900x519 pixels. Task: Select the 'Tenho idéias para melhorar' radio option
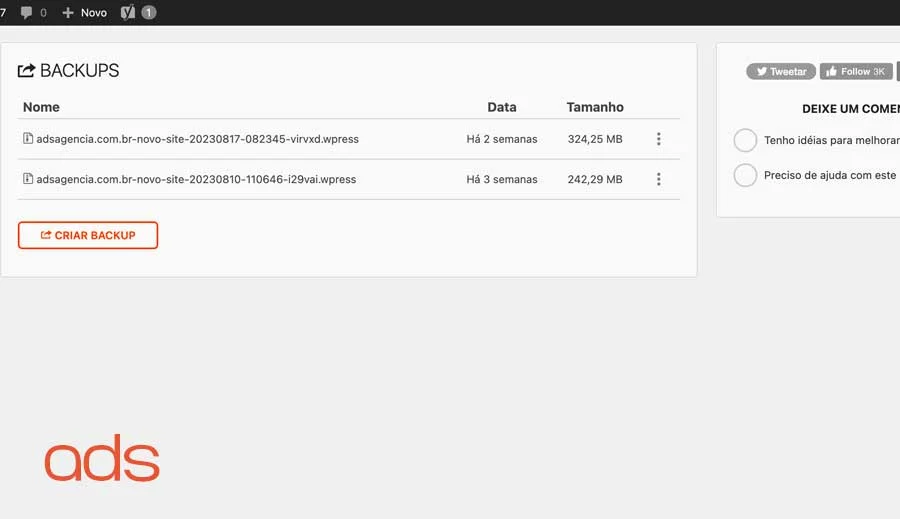click(745, 140)
